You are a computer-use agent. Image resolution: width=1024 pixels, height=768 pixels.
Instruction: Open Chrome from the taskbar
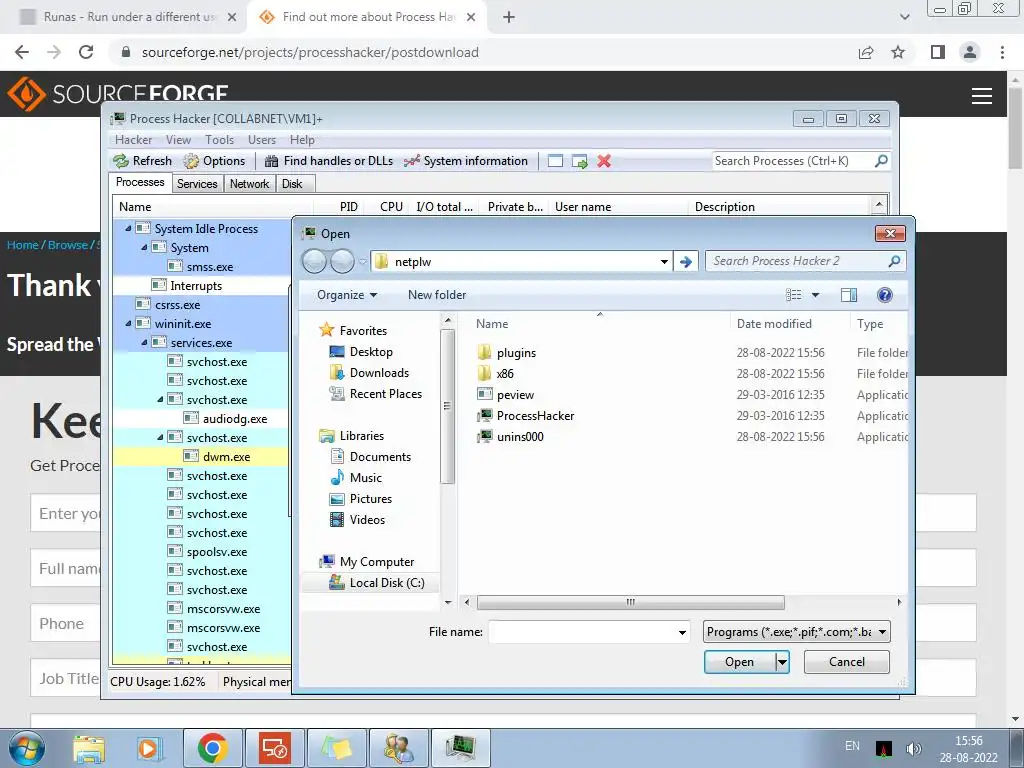point(212,748)
